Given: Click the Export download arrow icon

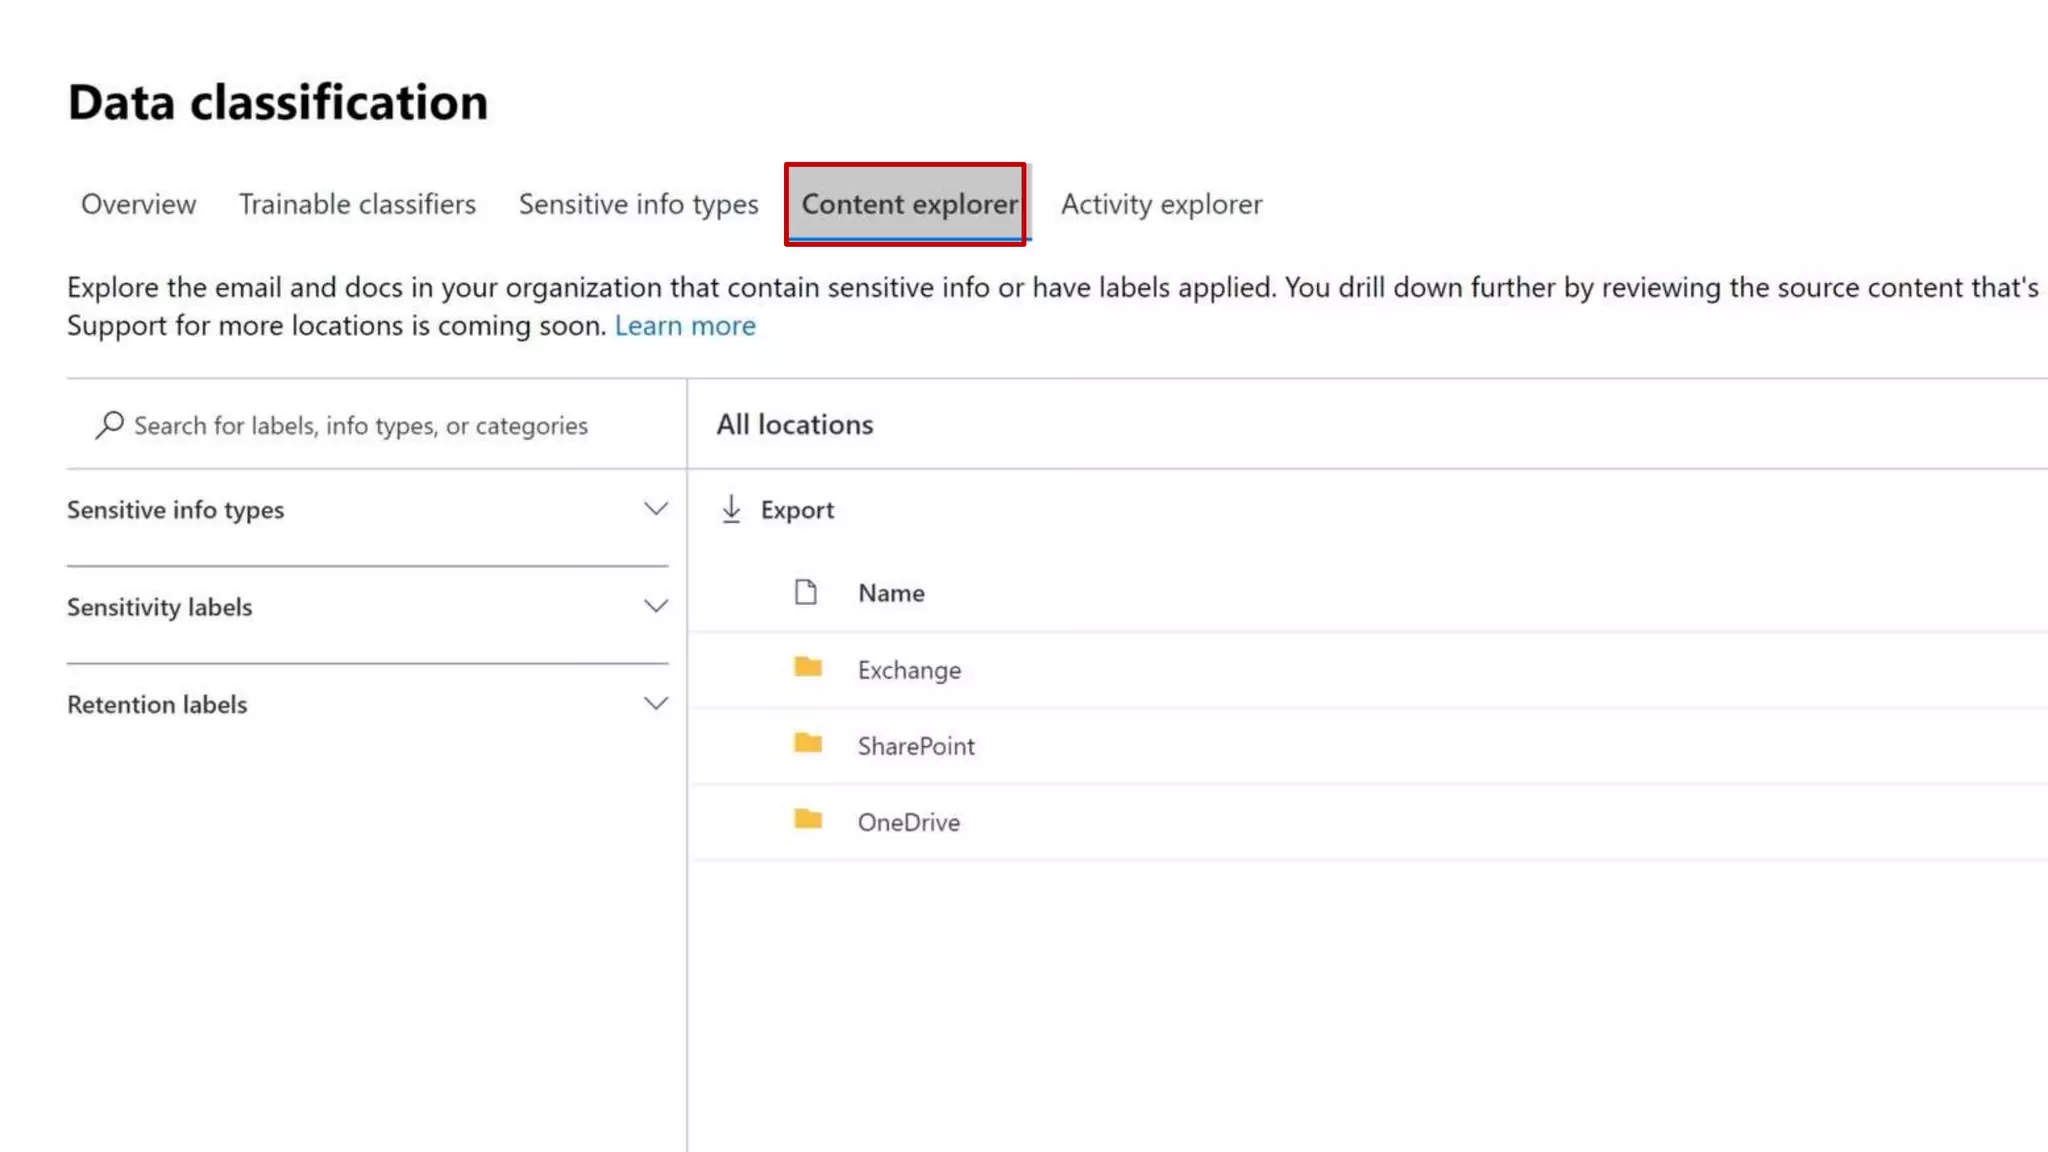Looking at the screenshot, I should point(731,509).
